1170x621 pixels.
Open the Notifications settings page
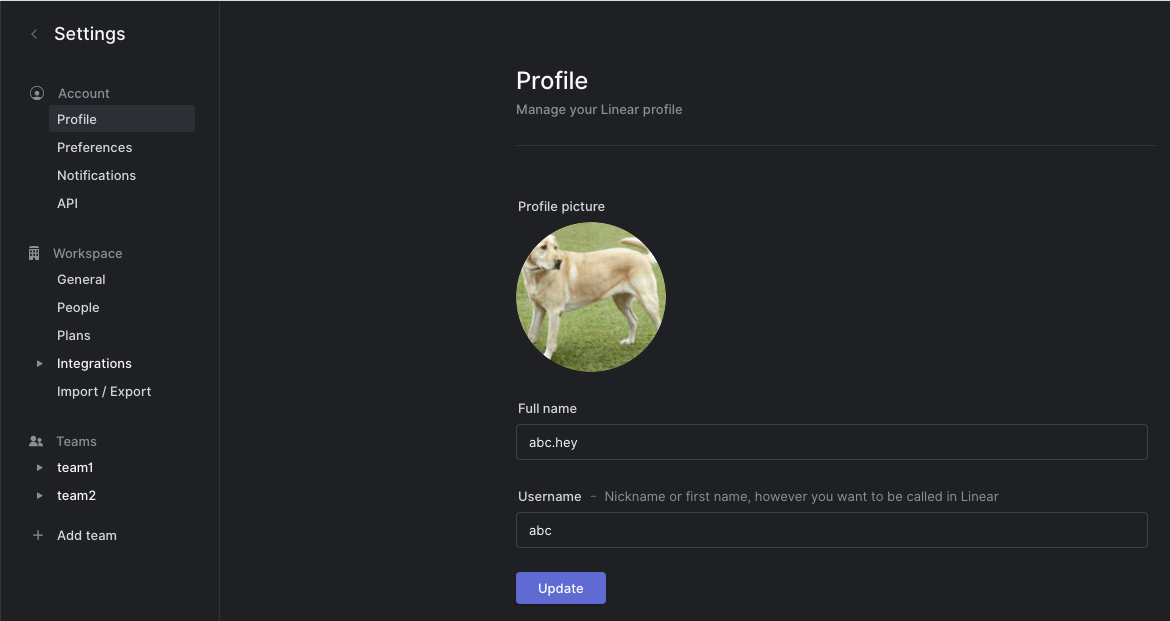point(96,175)
